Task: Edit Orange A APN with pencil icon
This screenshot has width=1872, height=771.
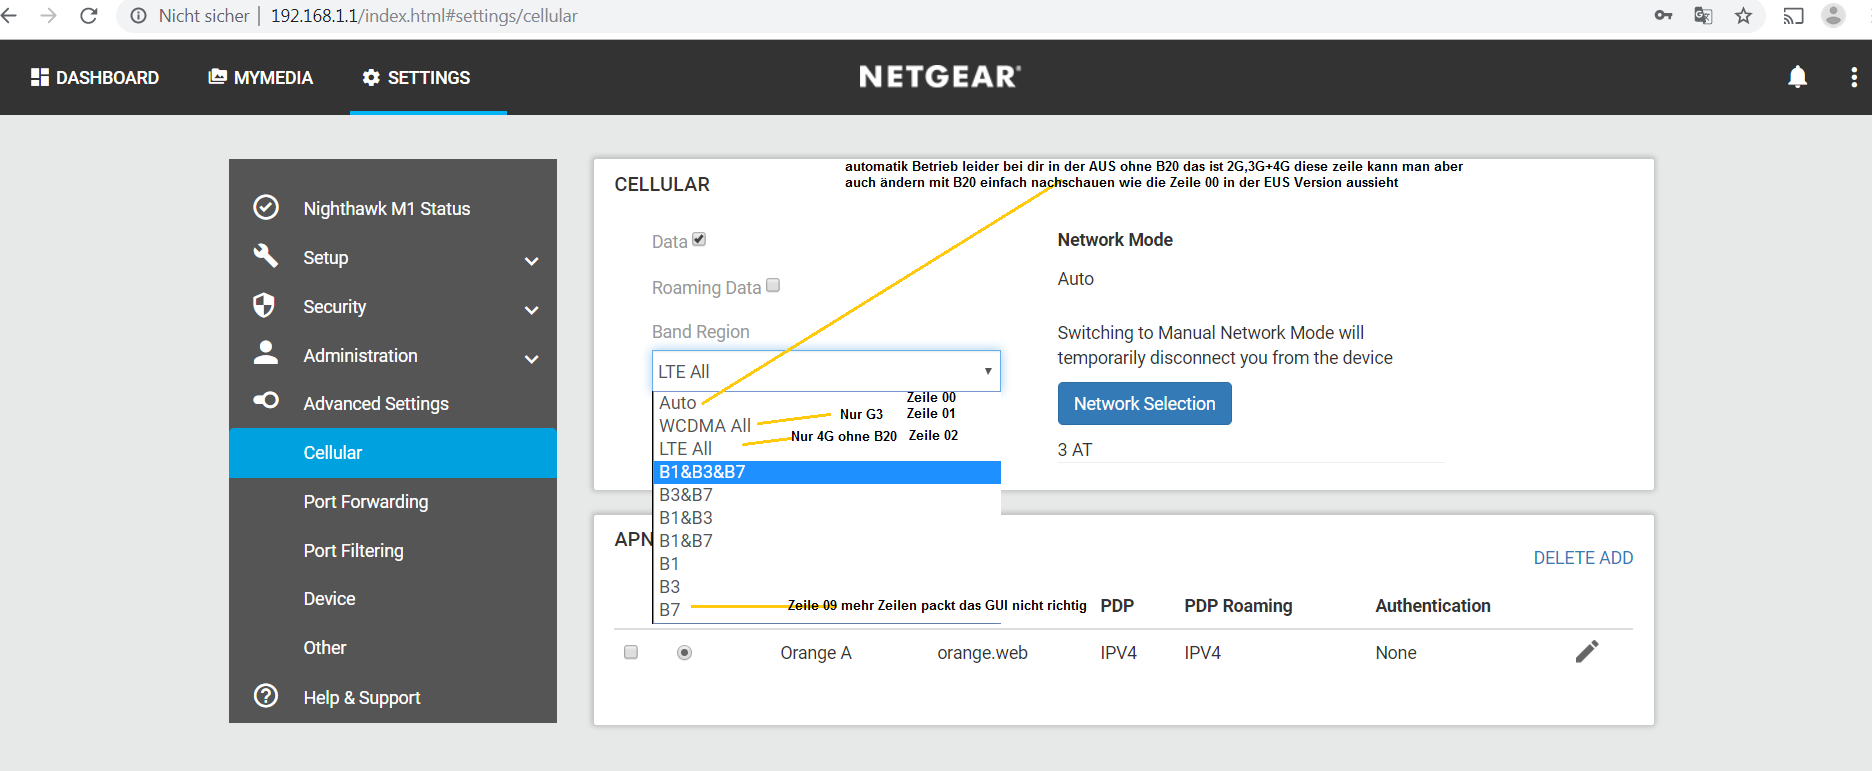Action: point(1587,652)
